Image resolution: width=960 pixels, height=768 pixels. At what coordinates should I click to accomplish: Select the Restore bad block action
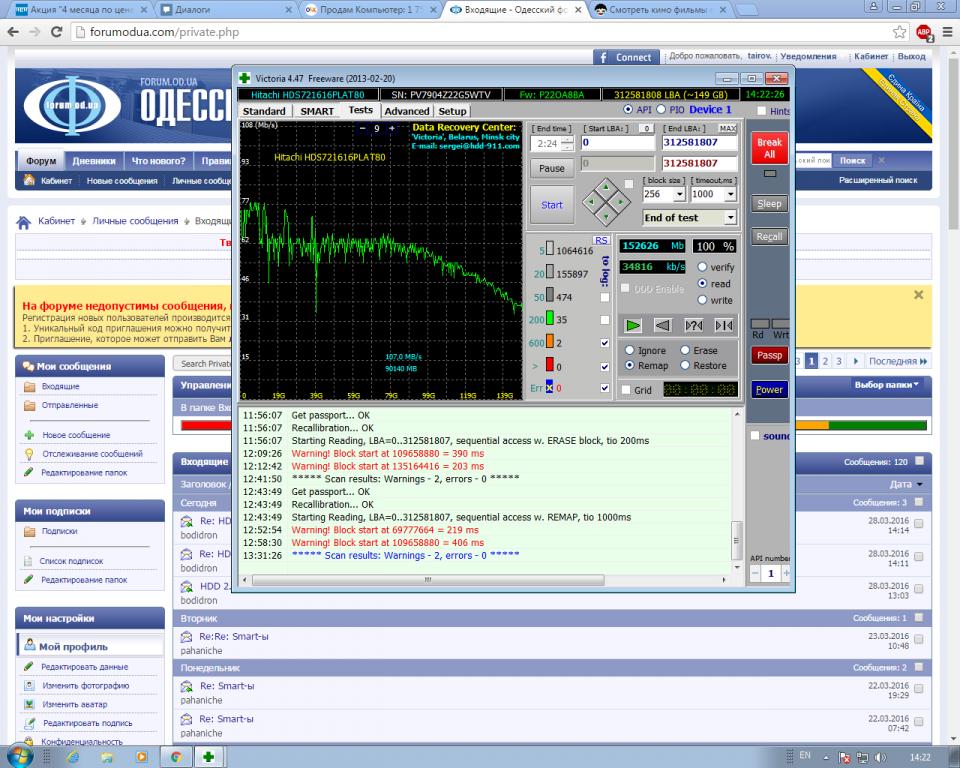[685, 365]
